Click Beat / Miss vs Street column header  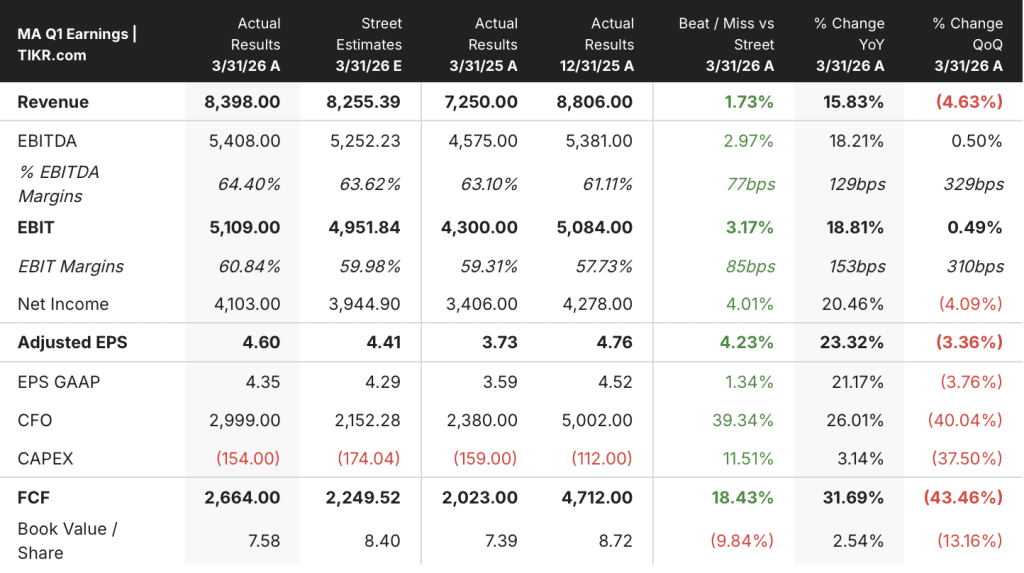(x=726, y=44)
